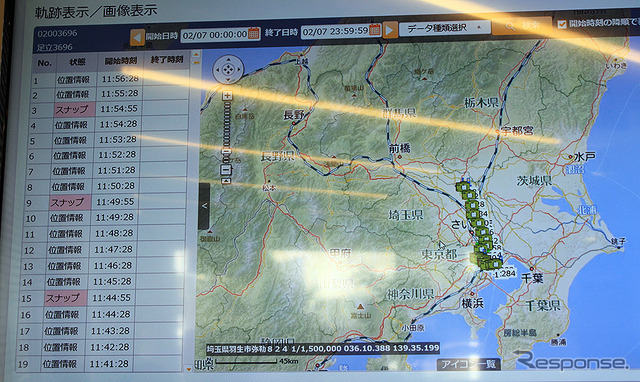The image size is (640, 382).
Task: Select row 3 スナップ at 11:54:55
Action: pyautogui.click(x=109, y=109)
